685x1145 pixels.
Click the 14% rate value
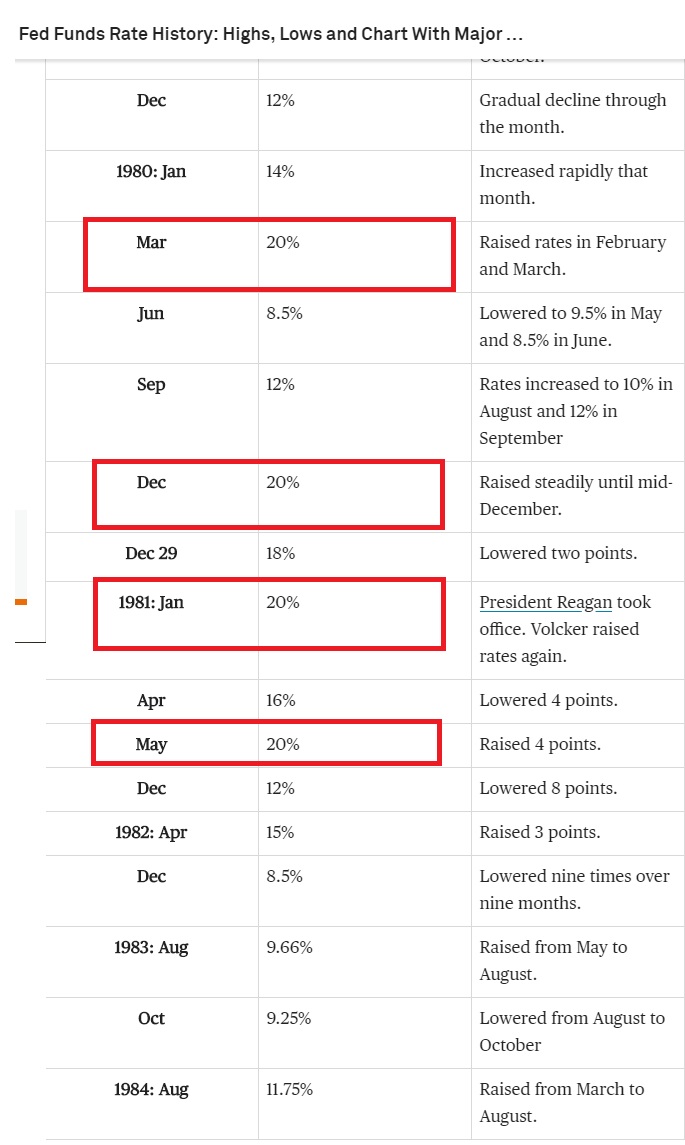coord(280,172)
